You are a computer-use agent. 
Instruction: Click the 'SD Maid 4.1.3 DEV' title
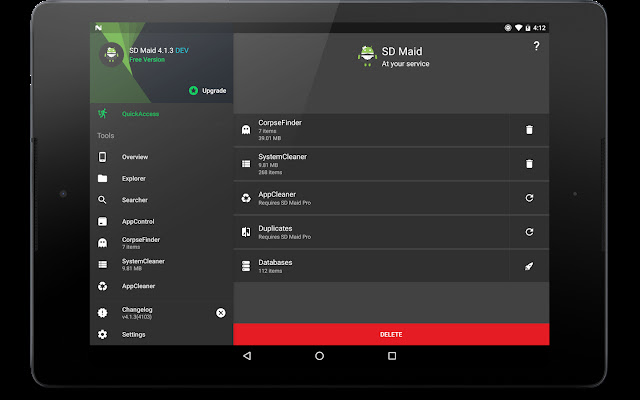(x=159, y=50)
